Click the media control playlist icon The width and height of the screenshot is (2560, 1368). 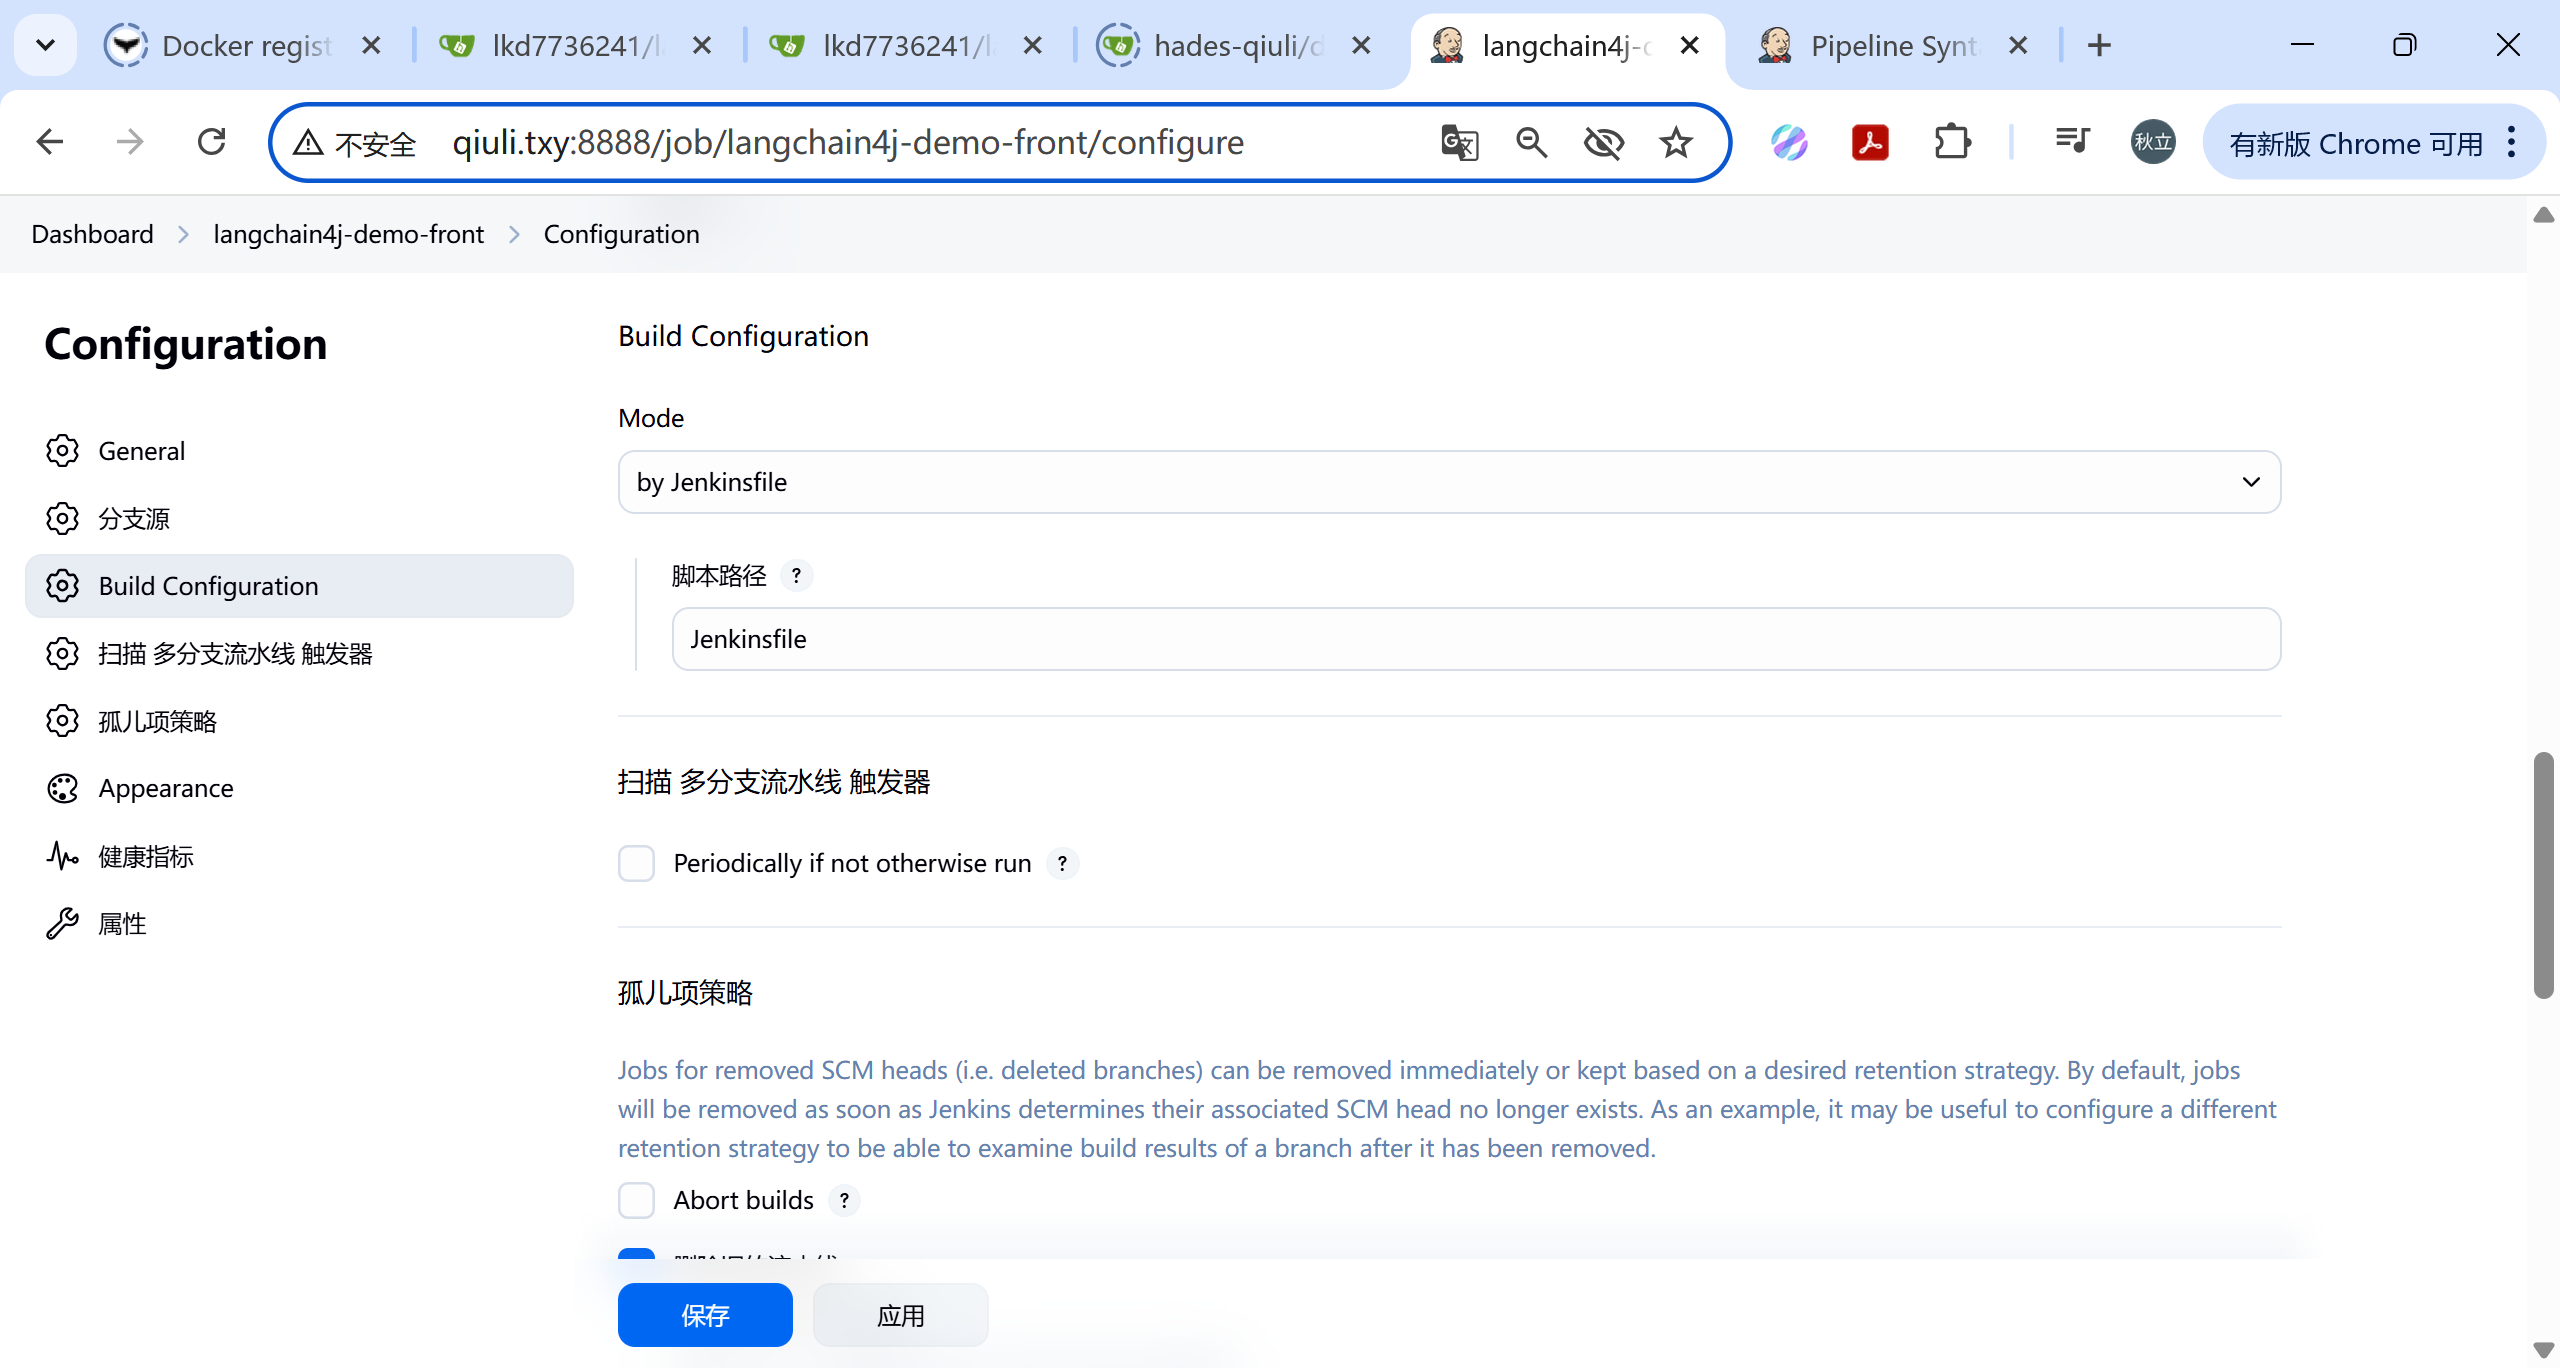coord(2072,141)
